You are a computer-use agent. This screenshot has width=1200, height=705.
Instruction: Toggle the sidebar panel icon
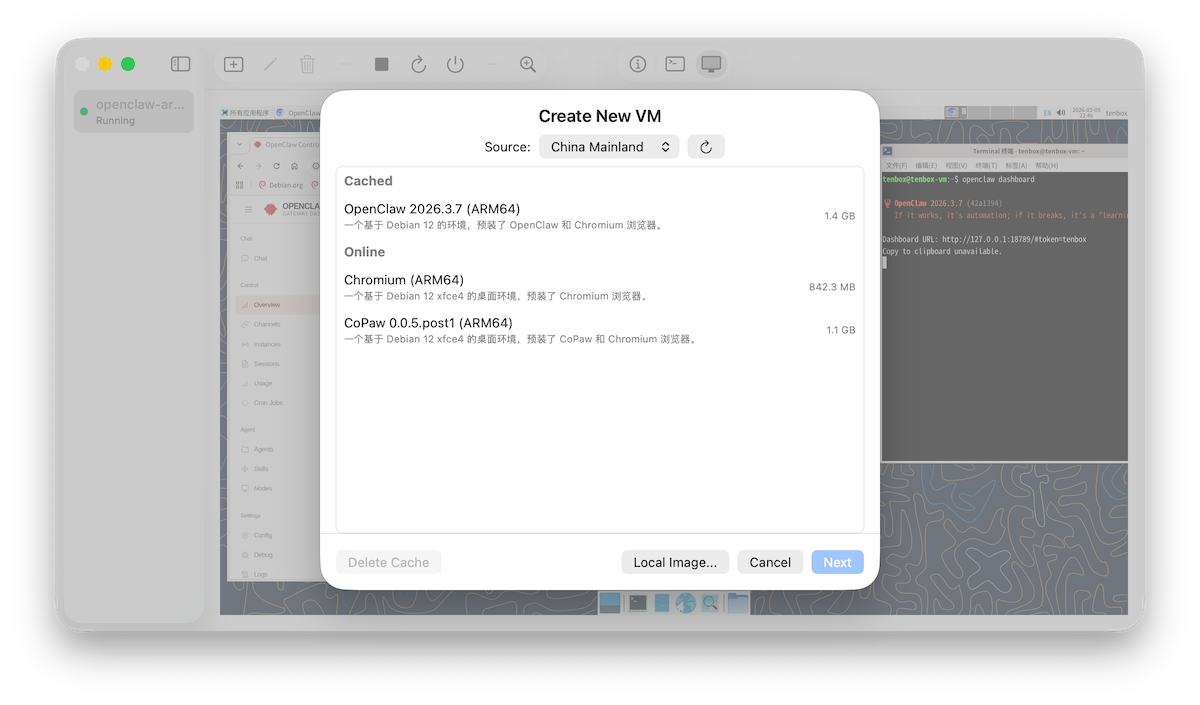click(x=180, y=64)
